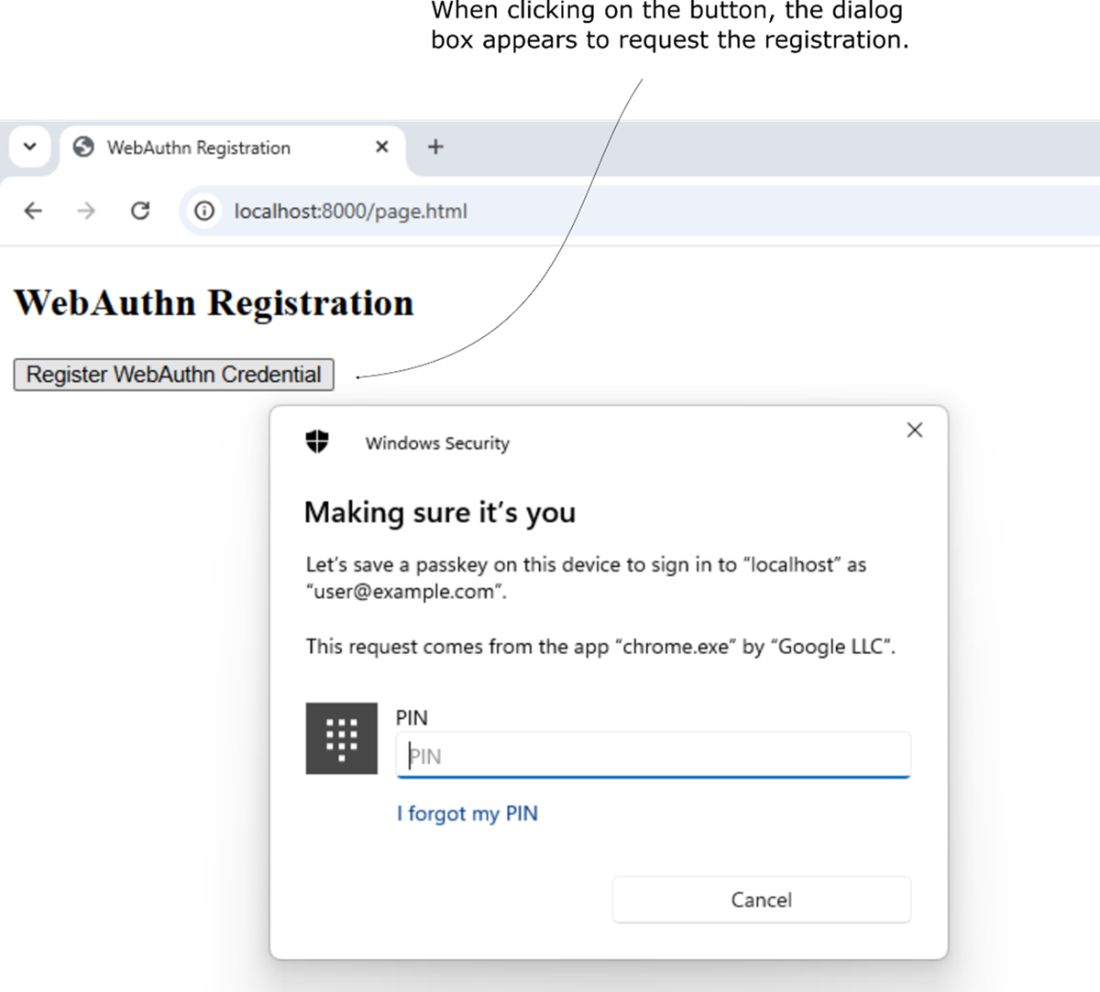The width and height of the screenshot is (1100, 992).
Task: Reload the current page
Action: tap(140, 211)
